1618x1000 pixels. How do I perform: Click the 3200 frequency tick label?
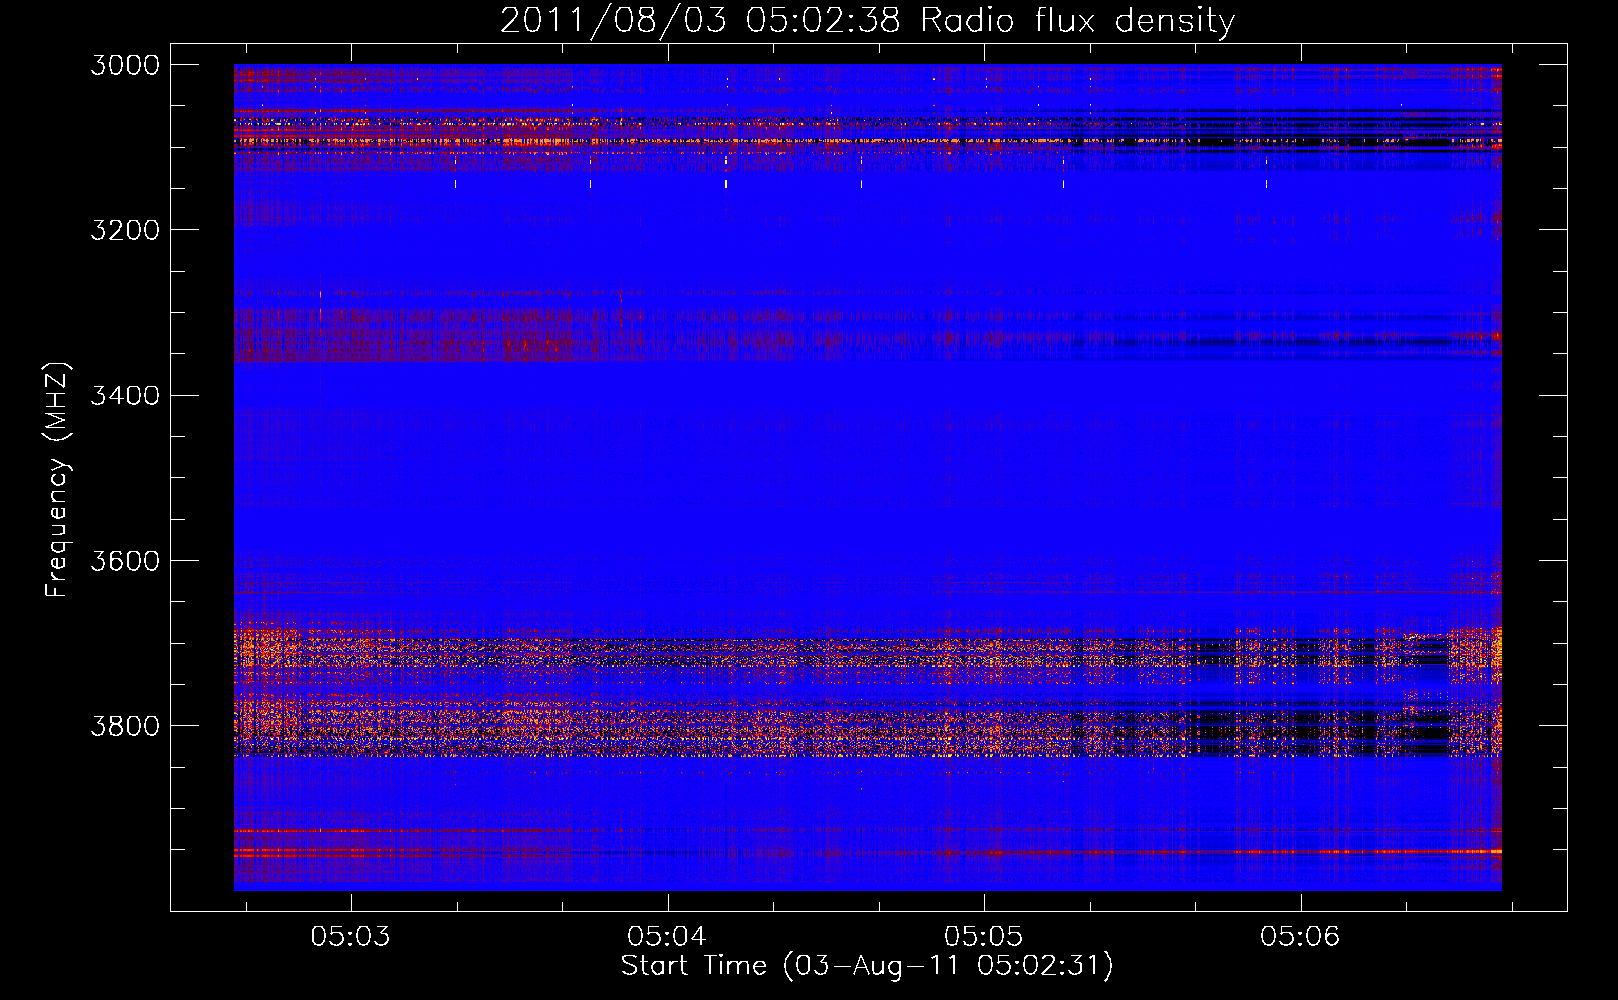pyautogui.click(x=125, y=230)
